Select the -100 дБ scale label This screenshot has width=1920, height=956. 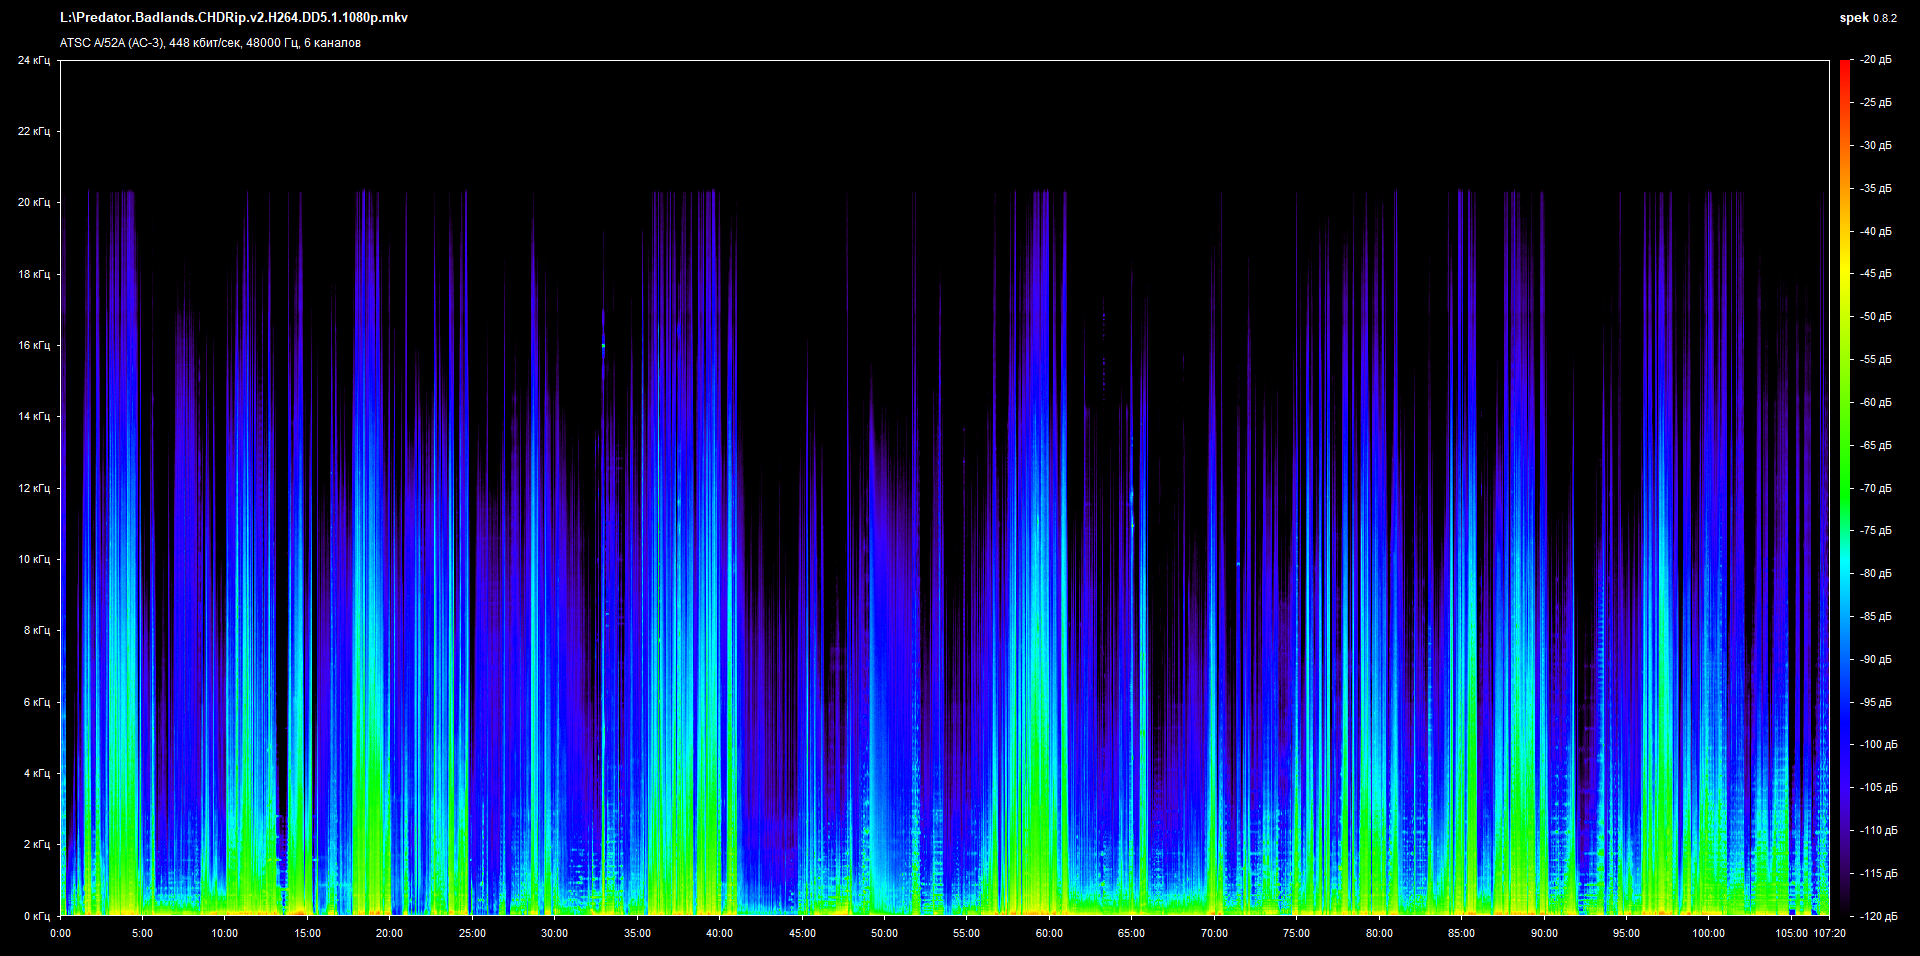pyautogui.click(x=1878, y=744)
